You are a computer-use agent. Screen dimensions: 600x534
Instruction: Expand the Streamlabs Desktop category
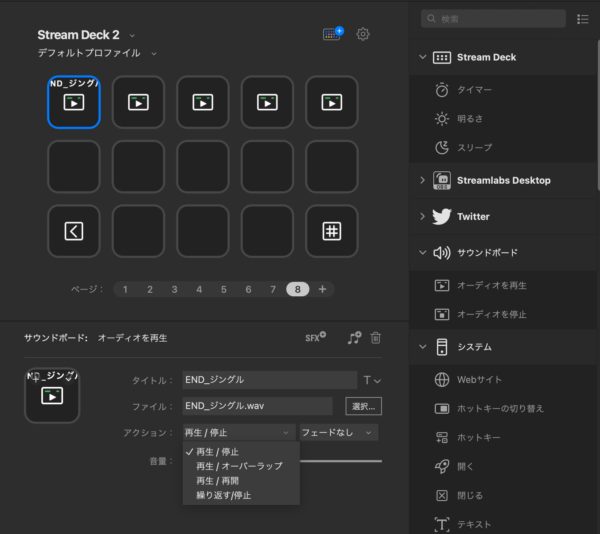423,181
